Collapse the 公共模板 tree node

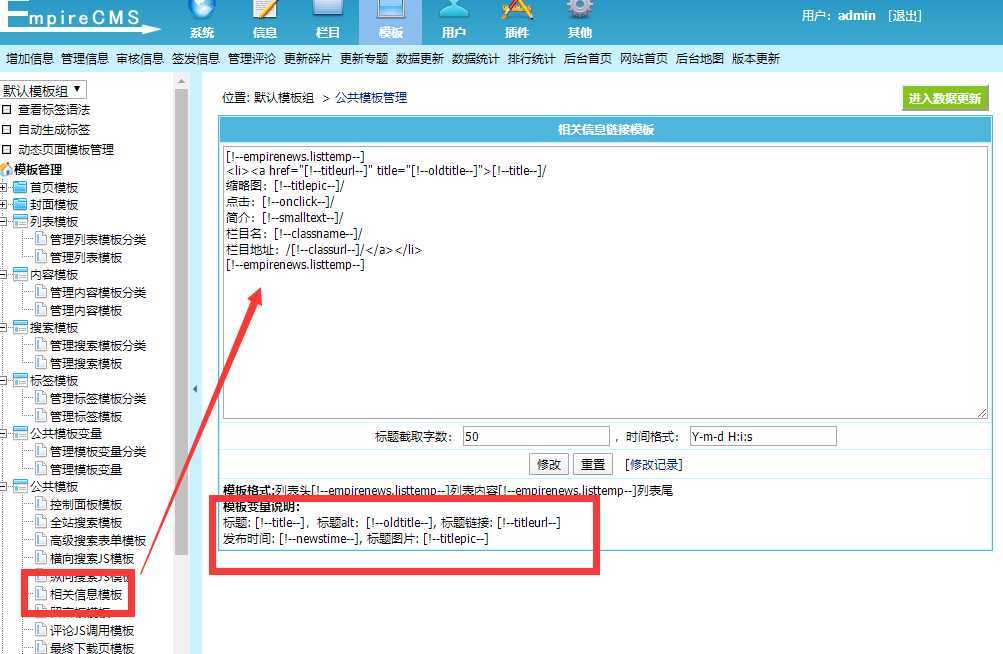[x=3, y=486]
